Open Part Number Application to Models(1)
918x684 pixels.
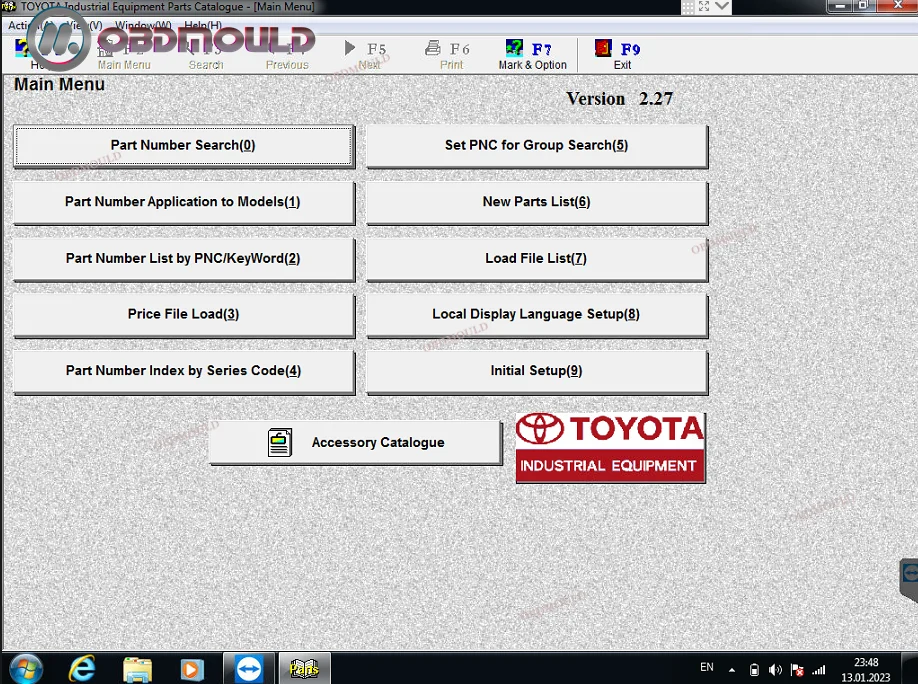point(184,203)
